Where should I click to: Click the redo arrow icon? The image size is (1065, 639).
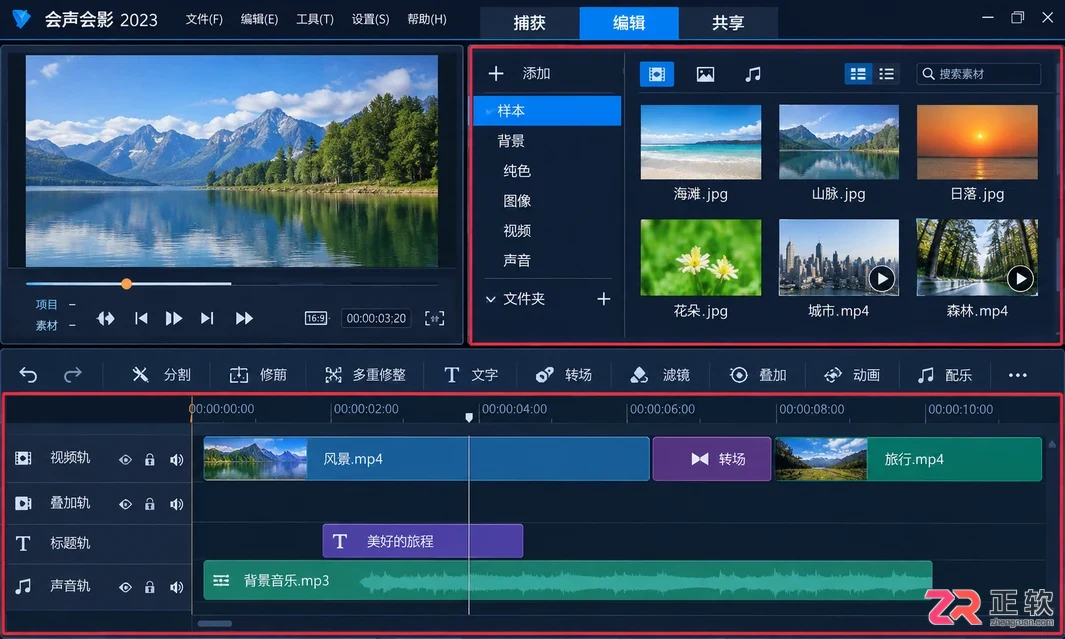73,374
